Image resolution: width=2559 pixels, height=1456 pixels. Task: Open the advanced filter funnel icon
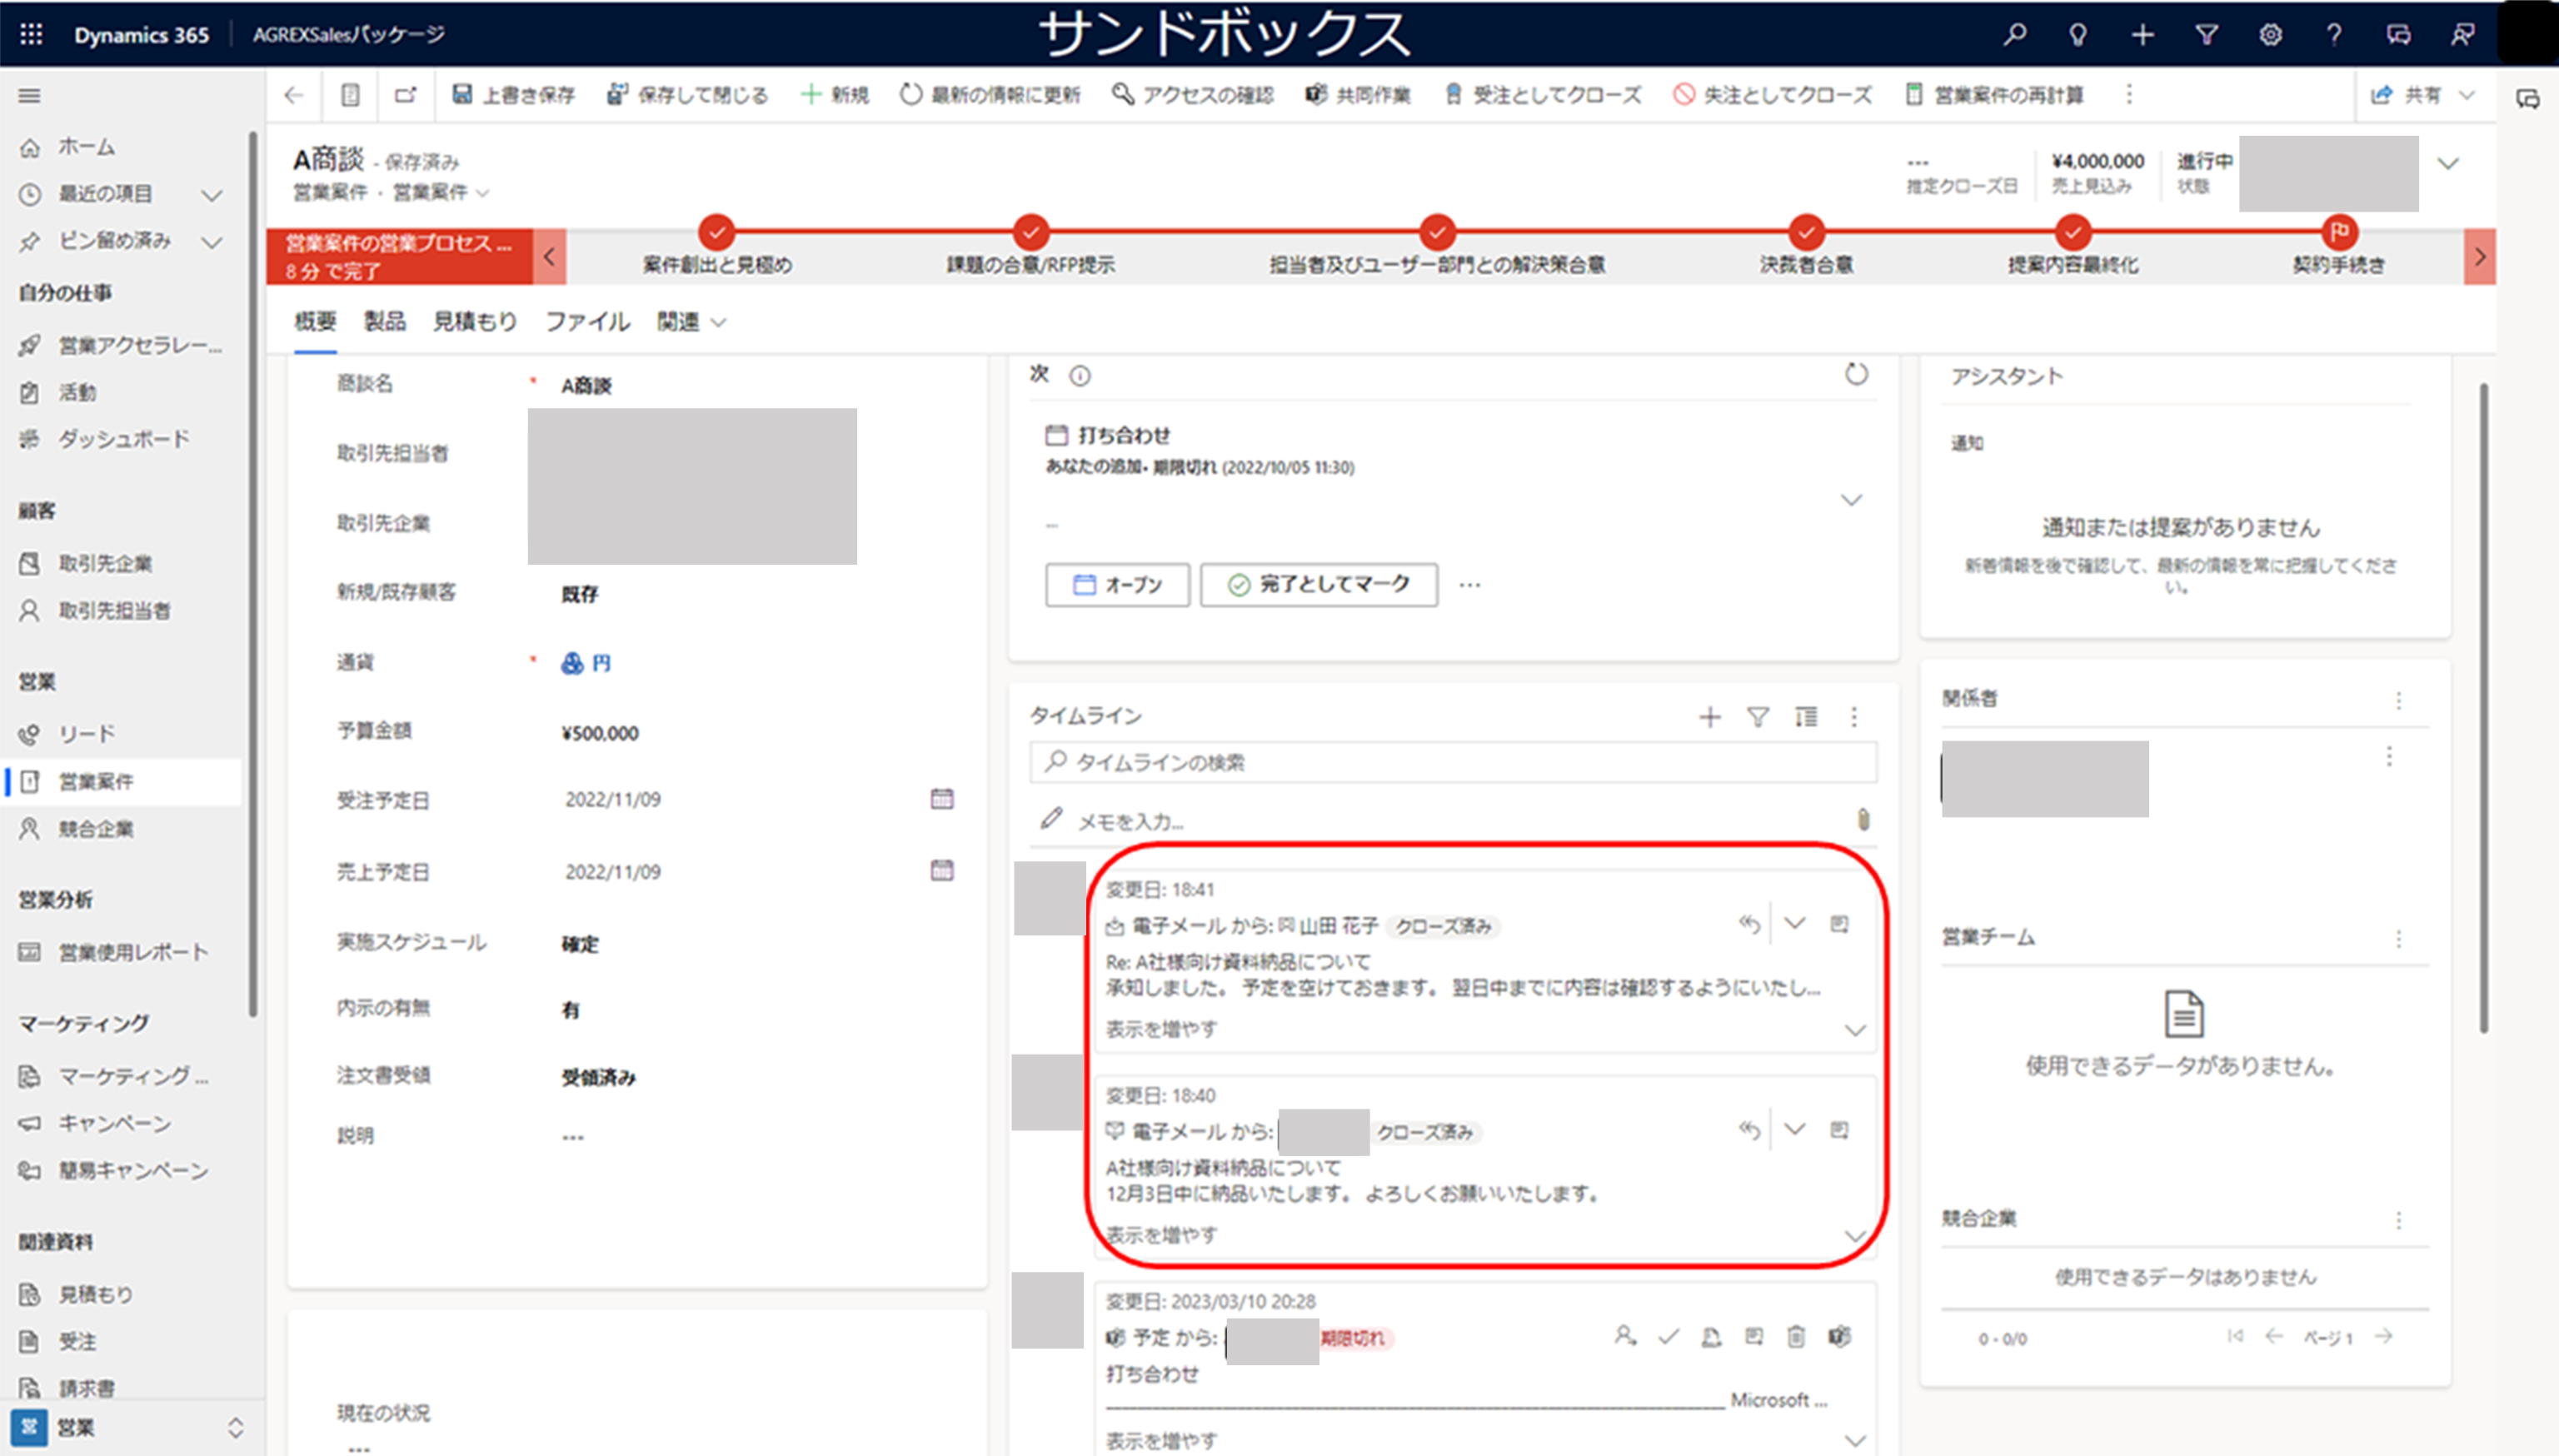click(x=2206, y=35)
